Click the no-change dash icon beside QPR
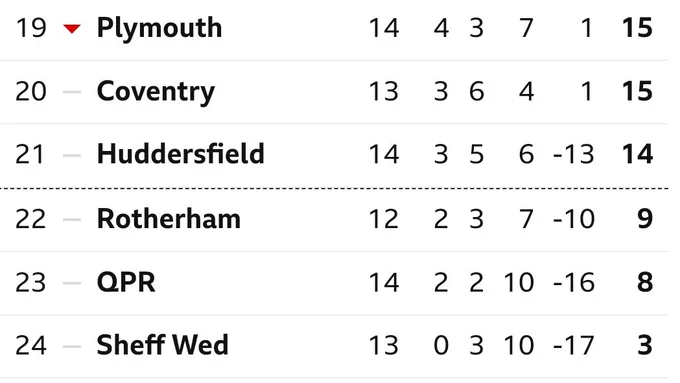Viewport: 680px width, 383px height. click(x=72, y=283)
